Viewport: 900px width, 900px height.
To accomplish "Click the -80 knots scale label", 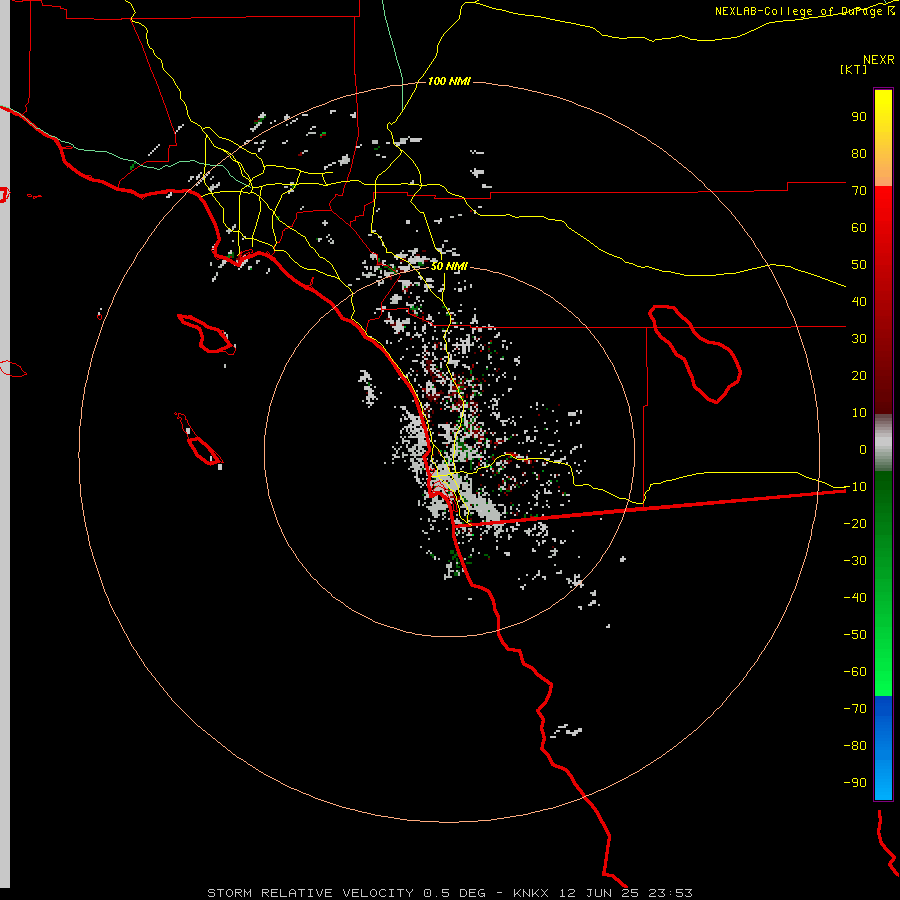I will pyautogui.click(x=855, y=746).
